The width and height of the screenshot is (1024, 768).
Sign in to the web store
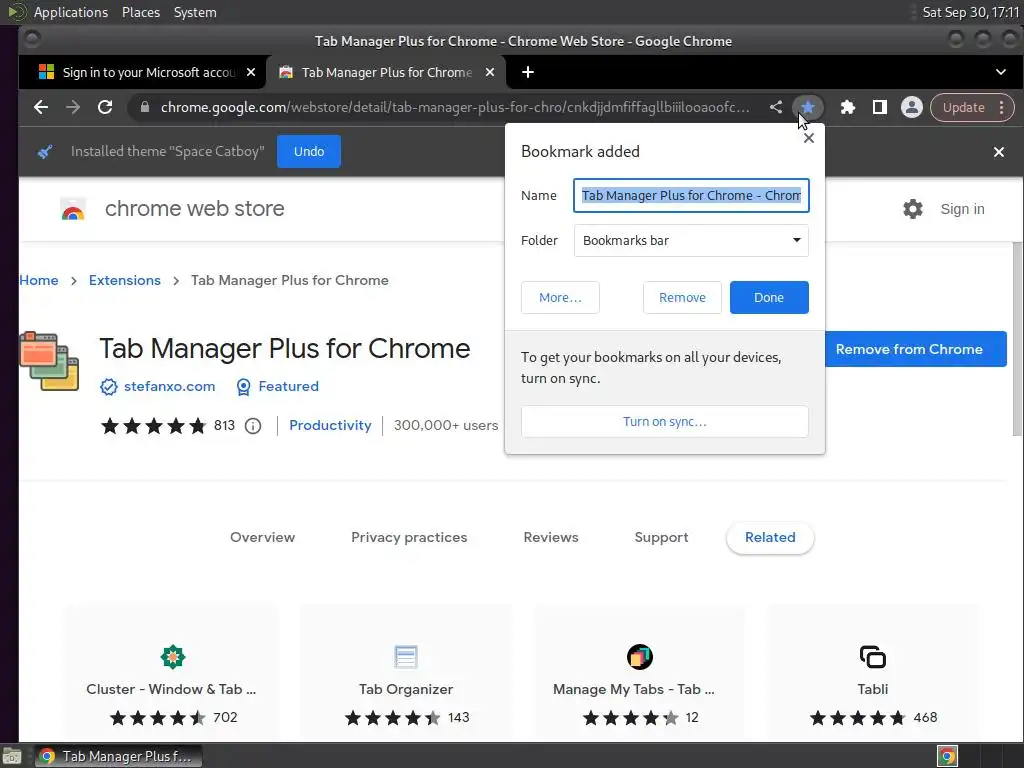pyautogui.click(x=962, y=209)
